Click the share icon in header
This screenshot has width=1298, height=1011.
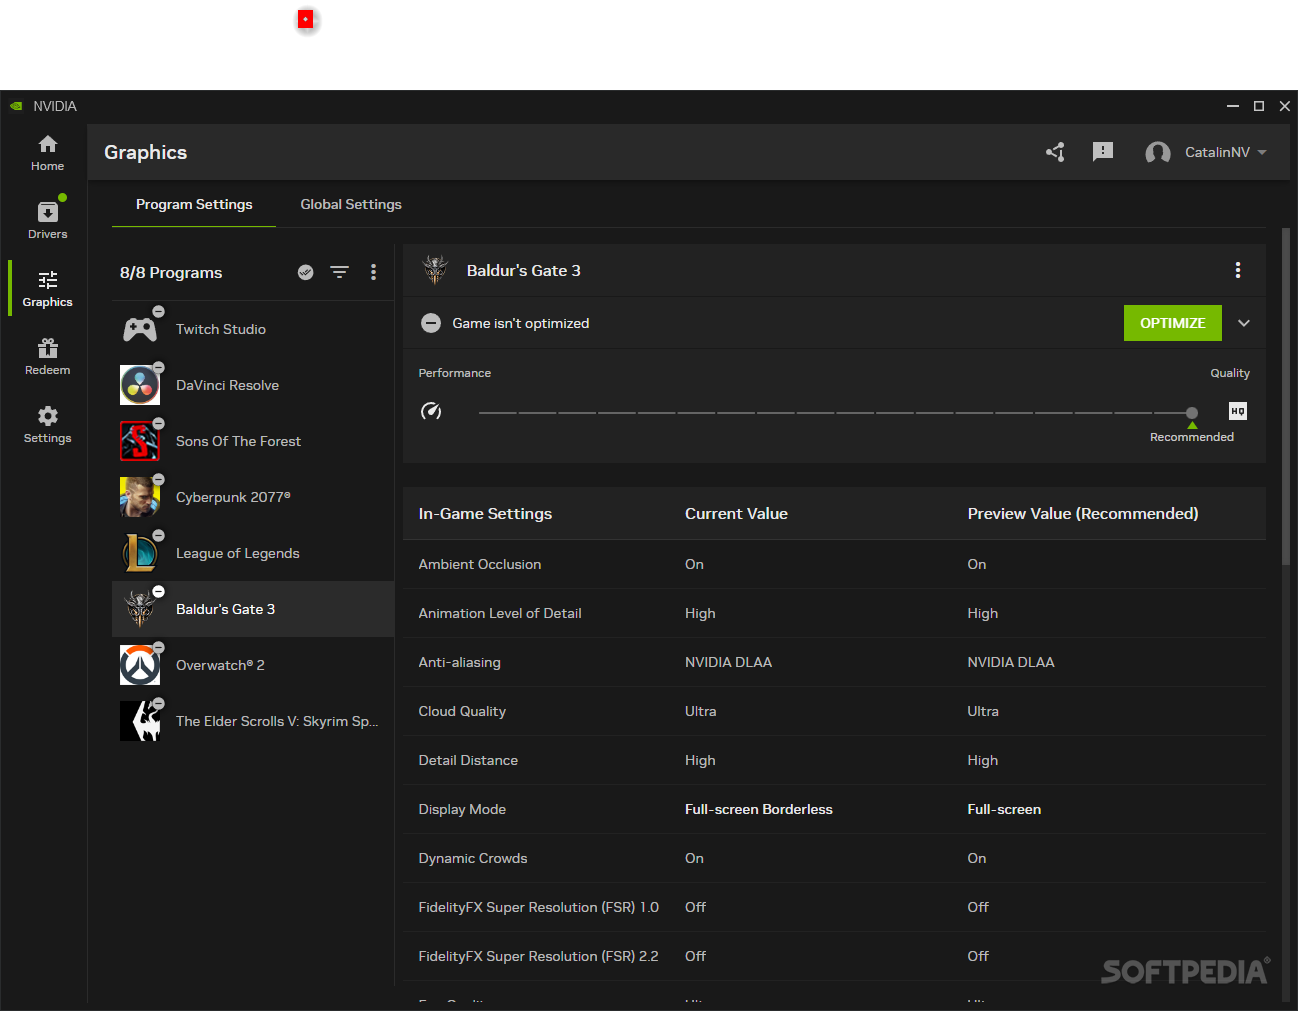click(1055, 152)
